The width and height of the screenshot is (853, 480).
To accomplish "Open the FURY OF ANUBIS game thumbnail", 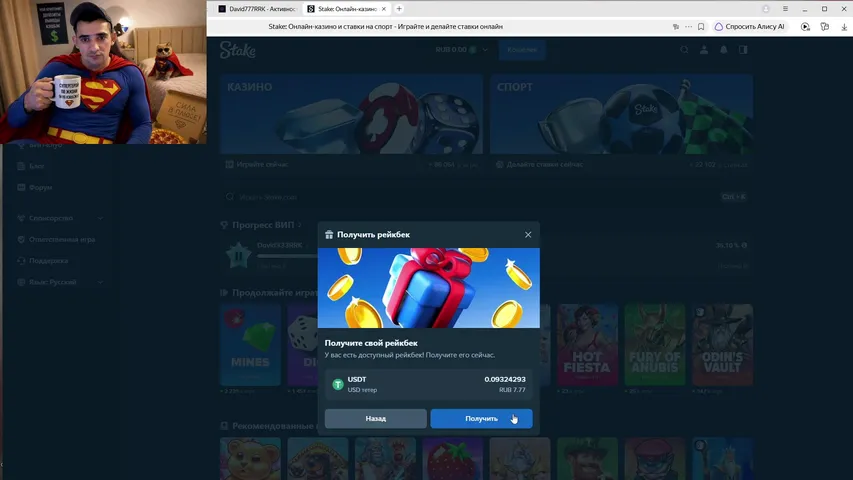I will (x=655, y=345).
